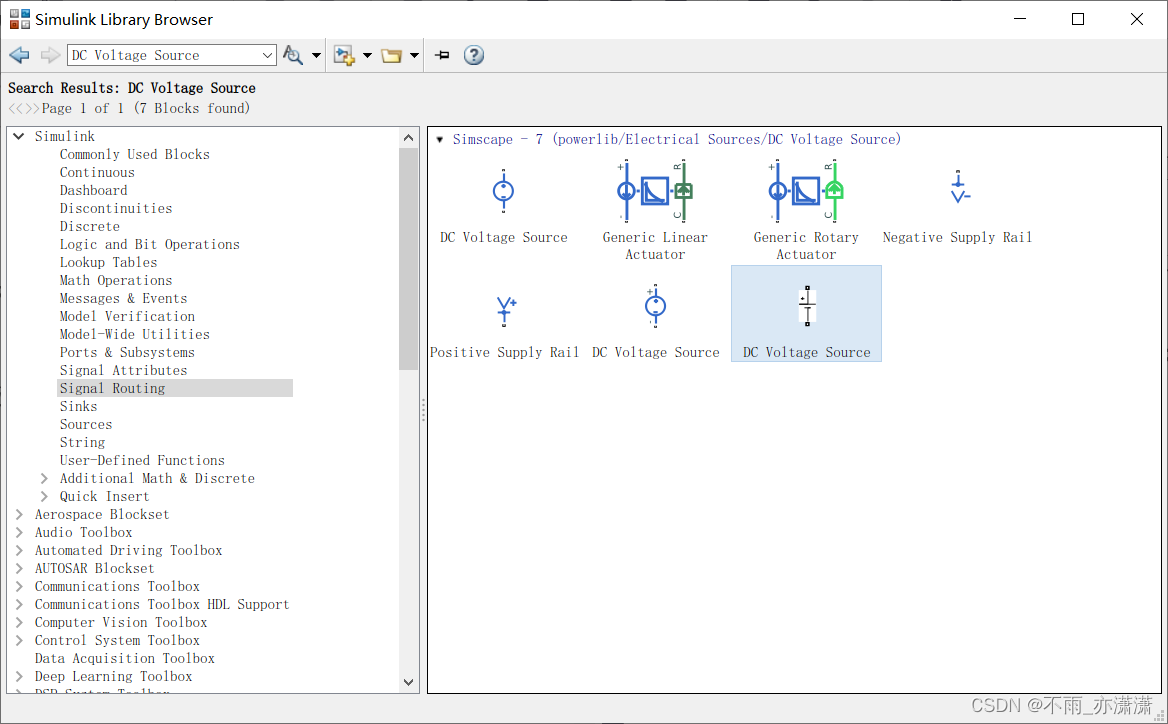Select Ports & Subsystems library
This screenshot has width=1168, height=724.
click(x=127, y=352)
